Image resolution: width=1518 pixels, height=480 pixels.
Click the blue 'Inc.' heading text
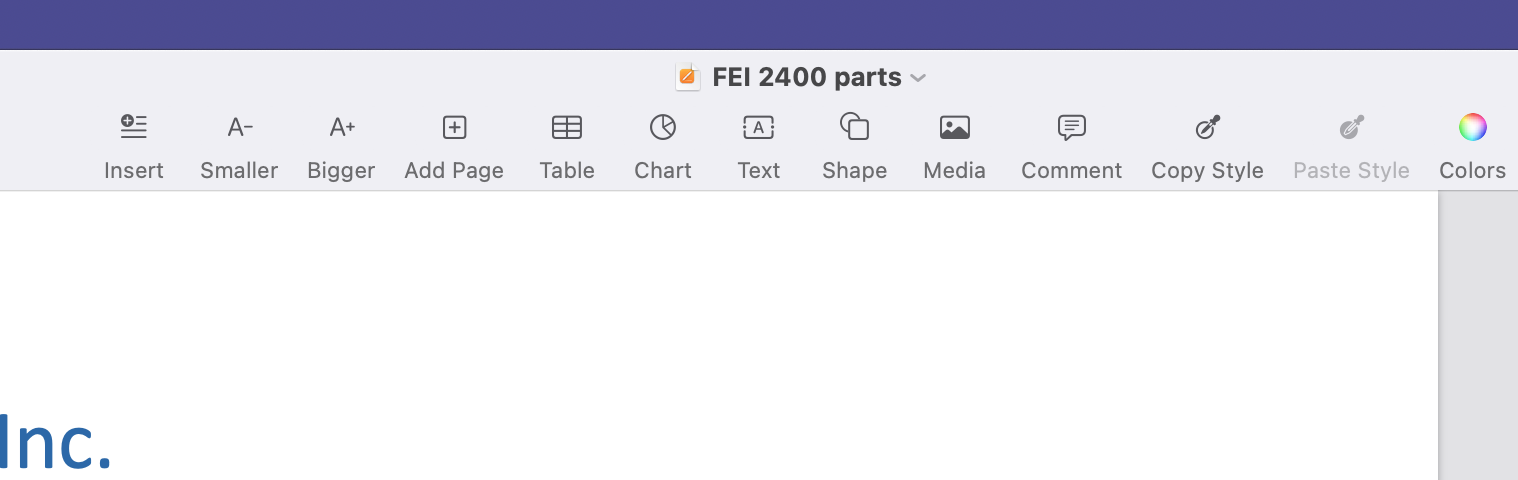55,443
